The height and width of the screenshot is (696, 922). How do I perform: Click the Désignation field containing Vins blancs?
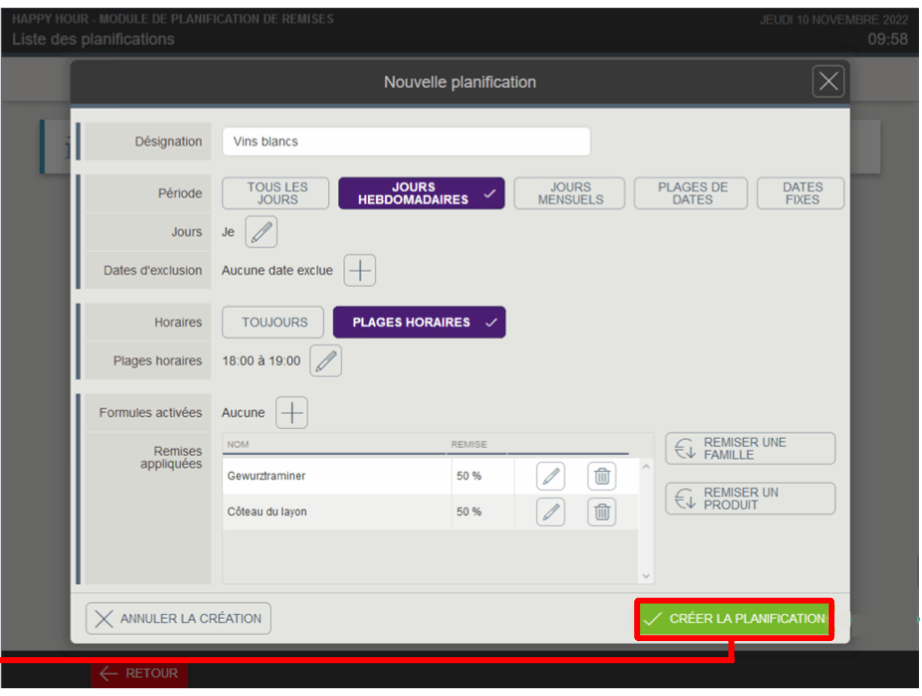tap(406, 142)
